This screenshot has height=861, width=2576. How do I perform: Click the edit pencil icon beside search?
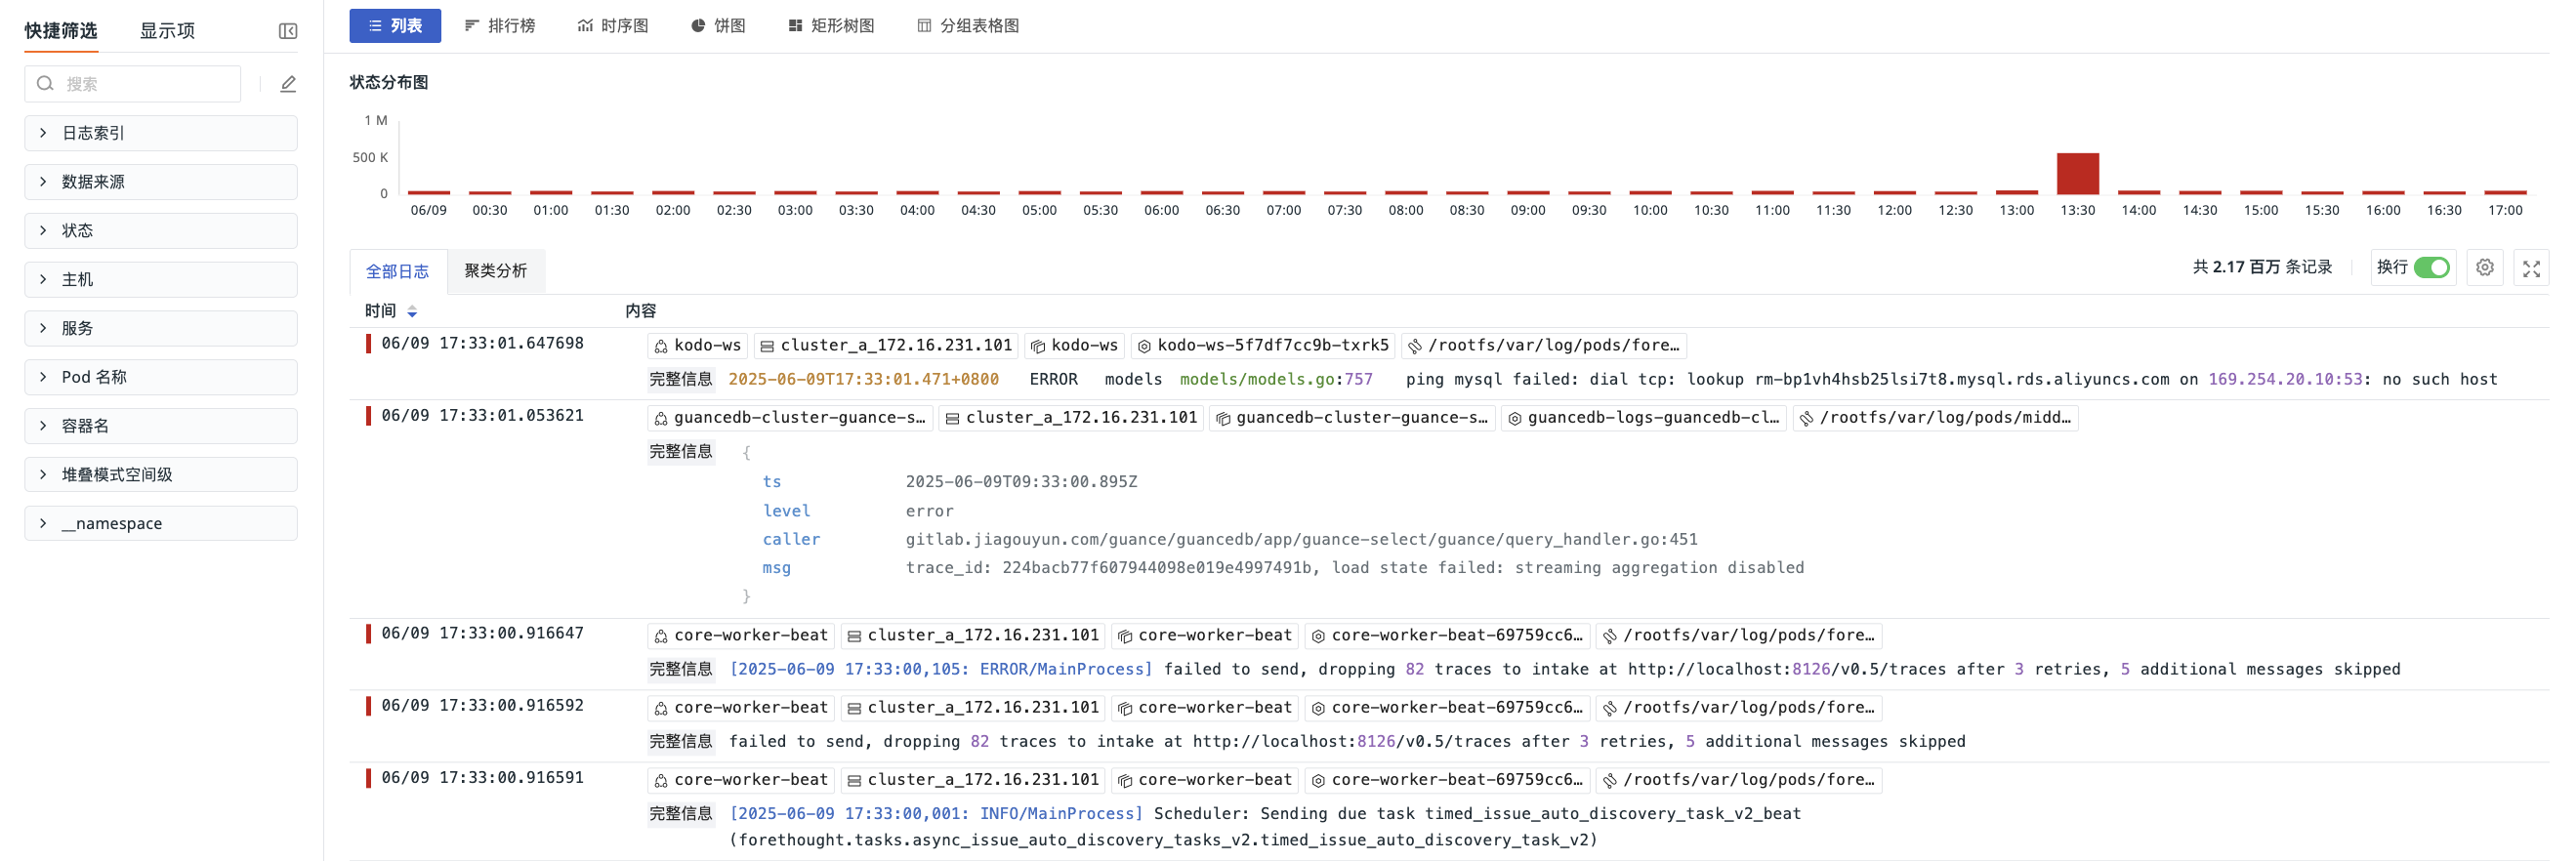pos(288,84)
